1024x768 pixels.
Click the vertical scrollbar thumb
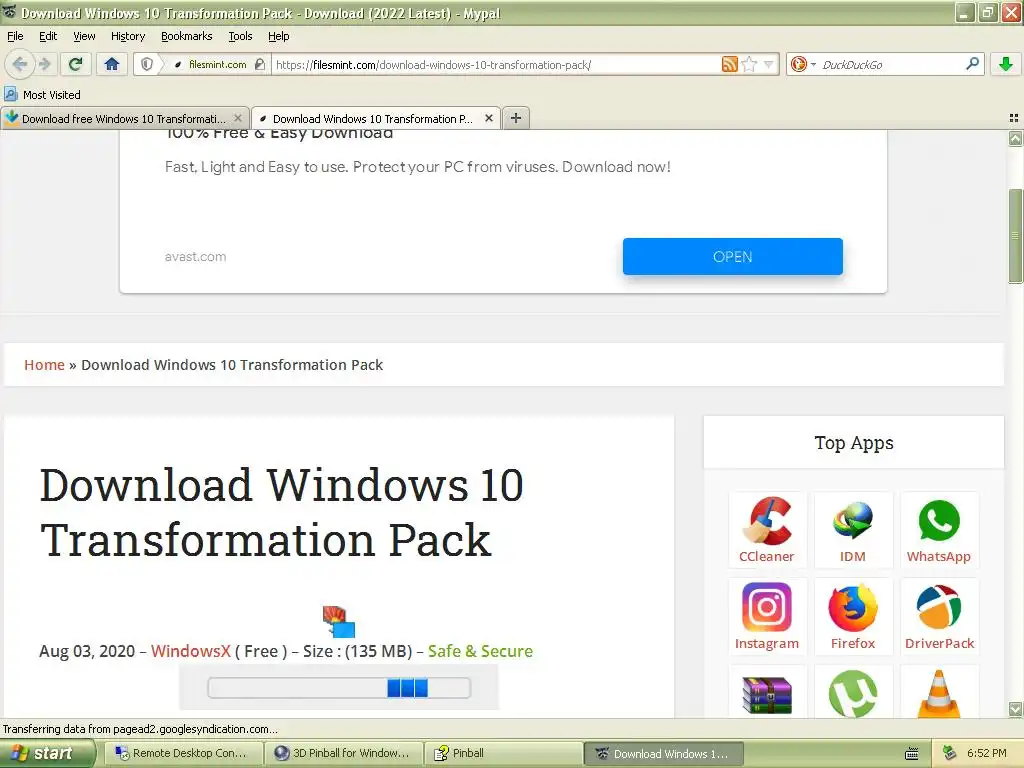coord(1016,236)
